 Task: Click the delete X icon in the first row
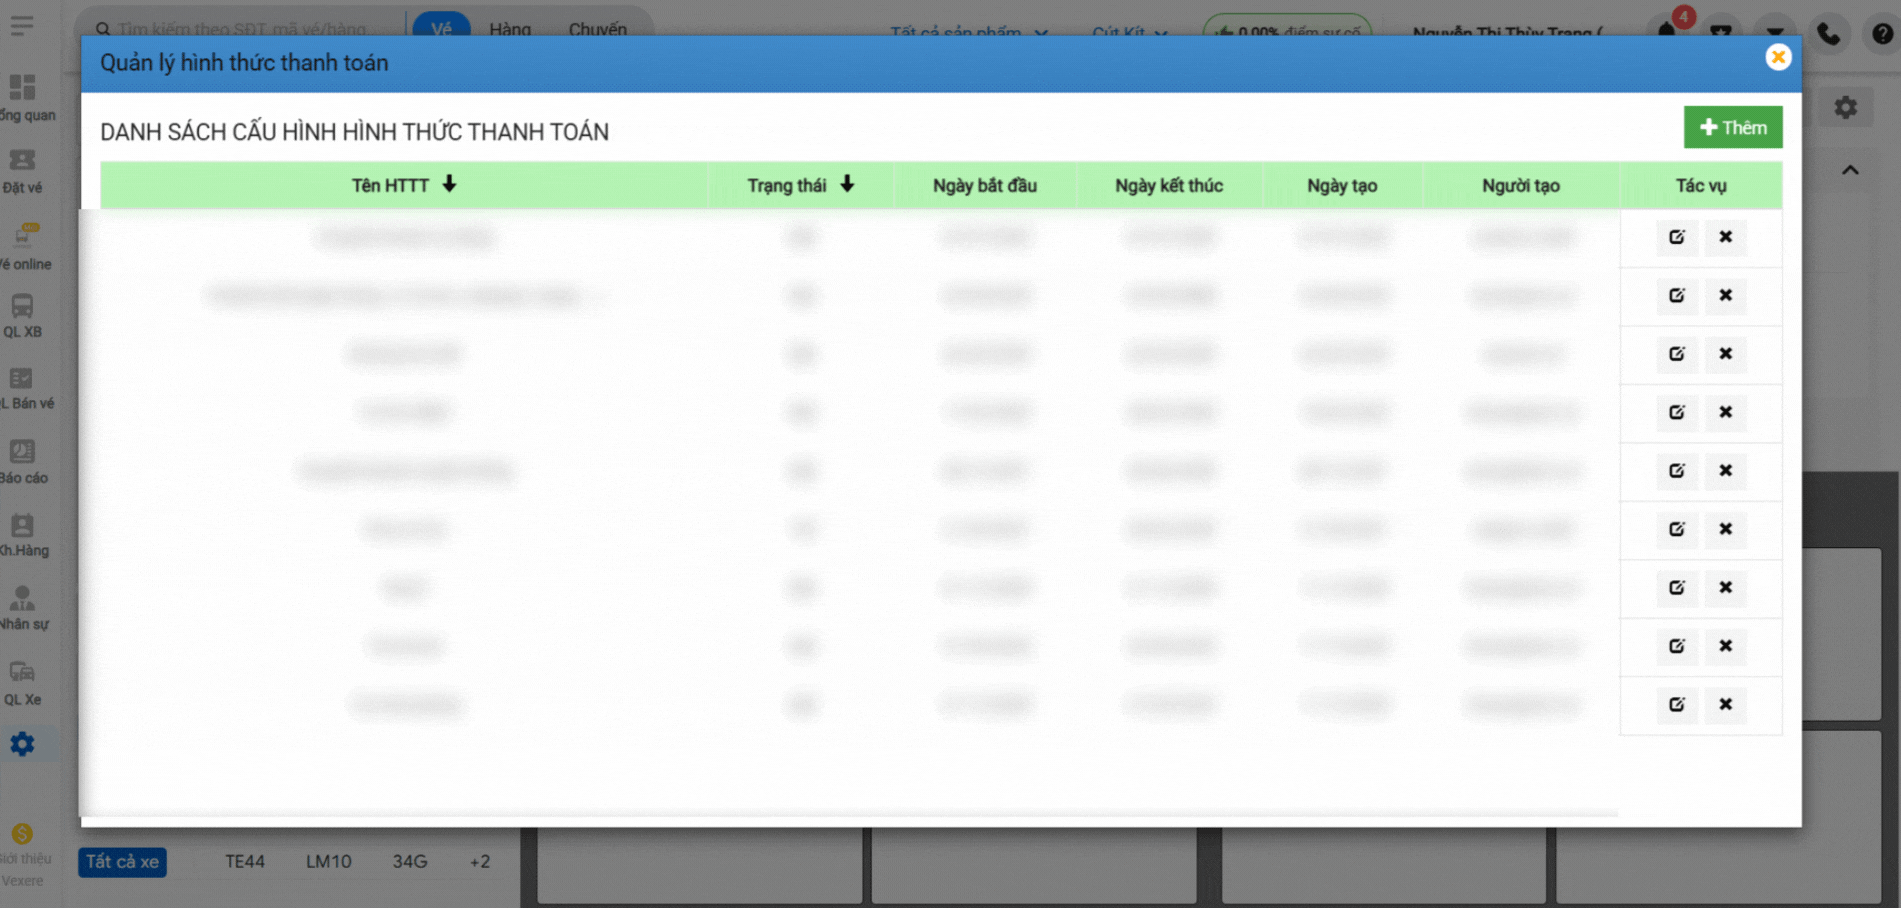[1725, 237]
